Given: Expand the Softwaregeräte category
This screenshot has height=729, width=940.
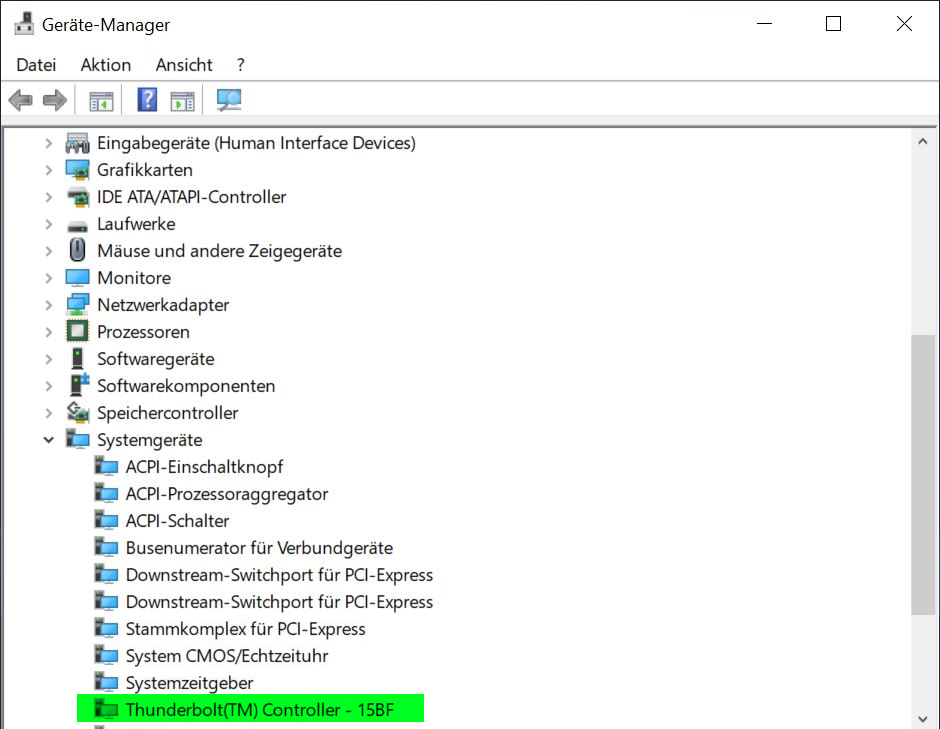Looking at the screenshot, I should 49,359.
